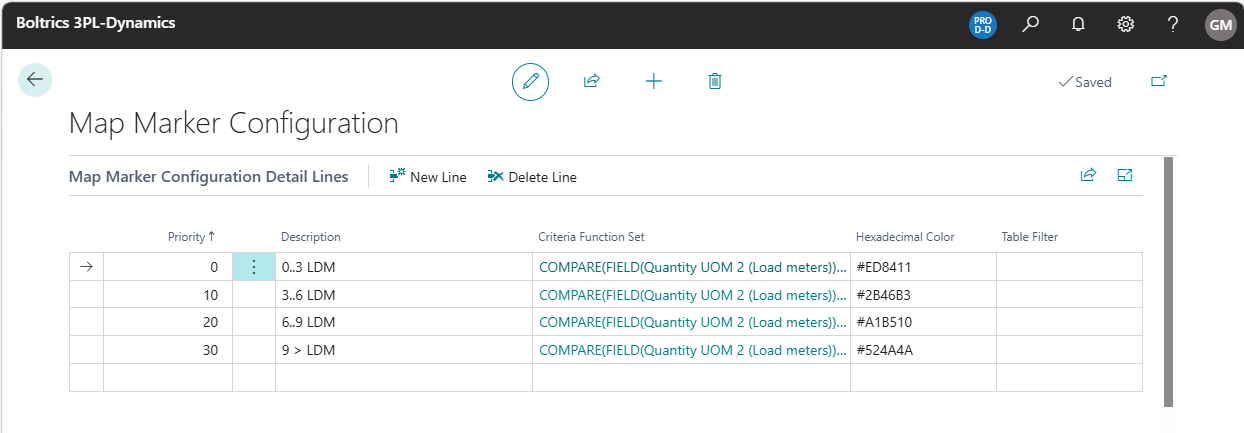This screenshot has width=1244, height=433.
Task: Open the notifications bell
Action: pyautogui.click(x=1078, y=24)
